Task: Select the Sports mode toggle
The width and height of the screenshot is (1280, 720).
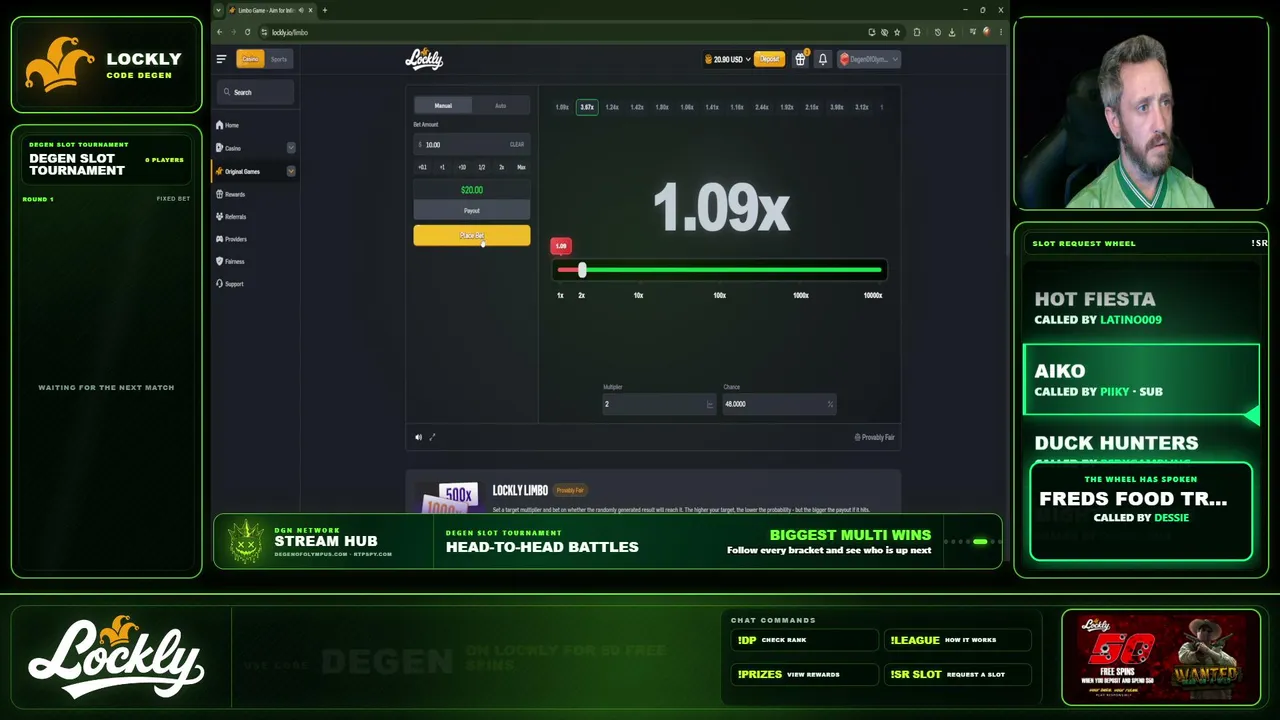Action: click(279, 59)
